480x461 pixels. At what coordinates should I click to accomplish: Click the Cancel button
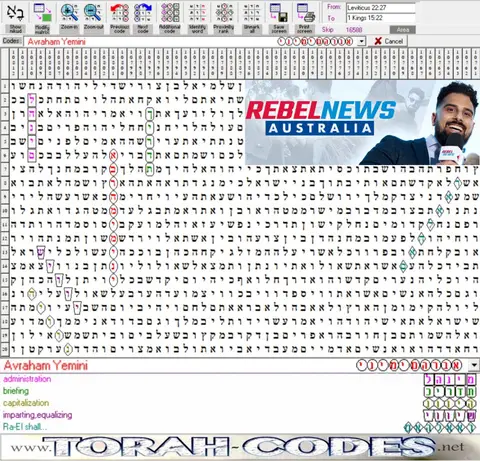pos(388,41)
